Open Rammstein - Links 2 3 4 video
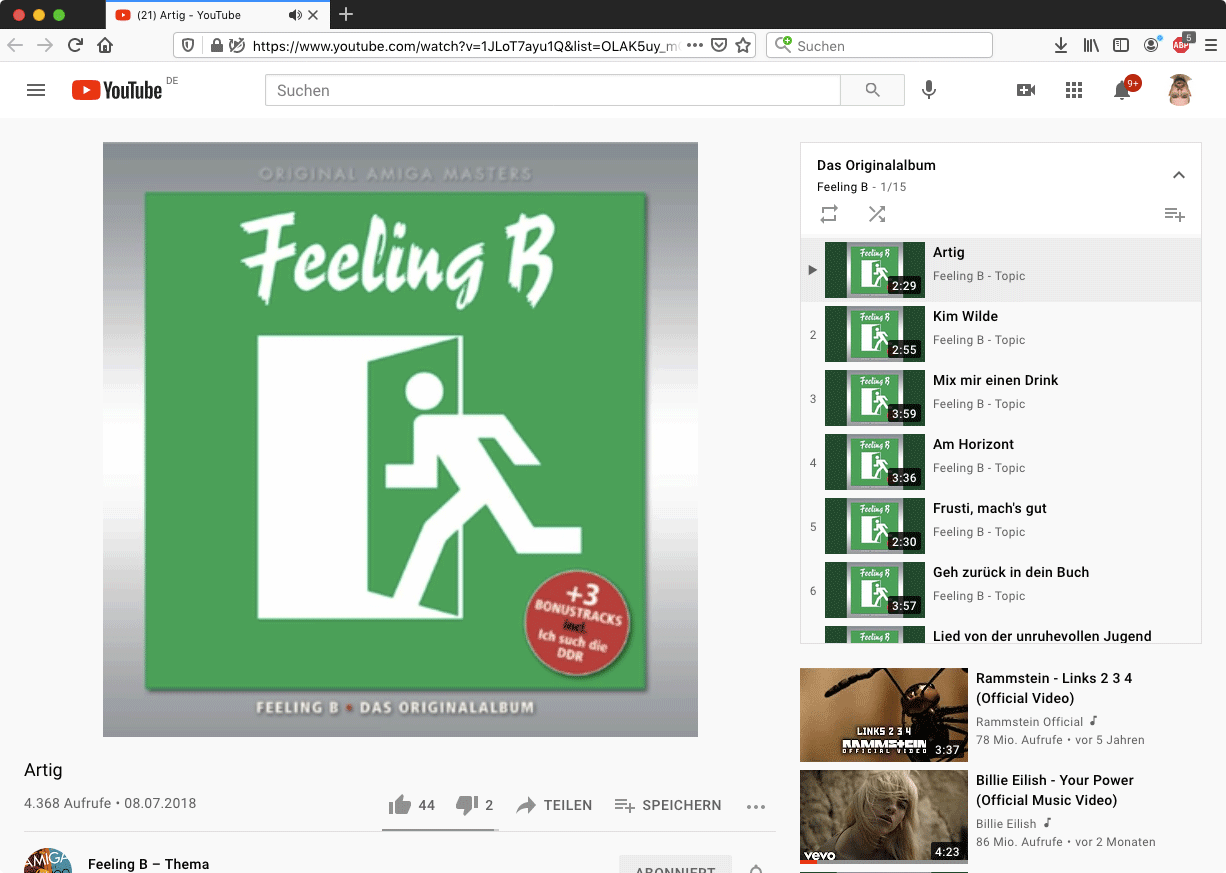Screen dimensions: 1226x873 (x=1054, y=688)
